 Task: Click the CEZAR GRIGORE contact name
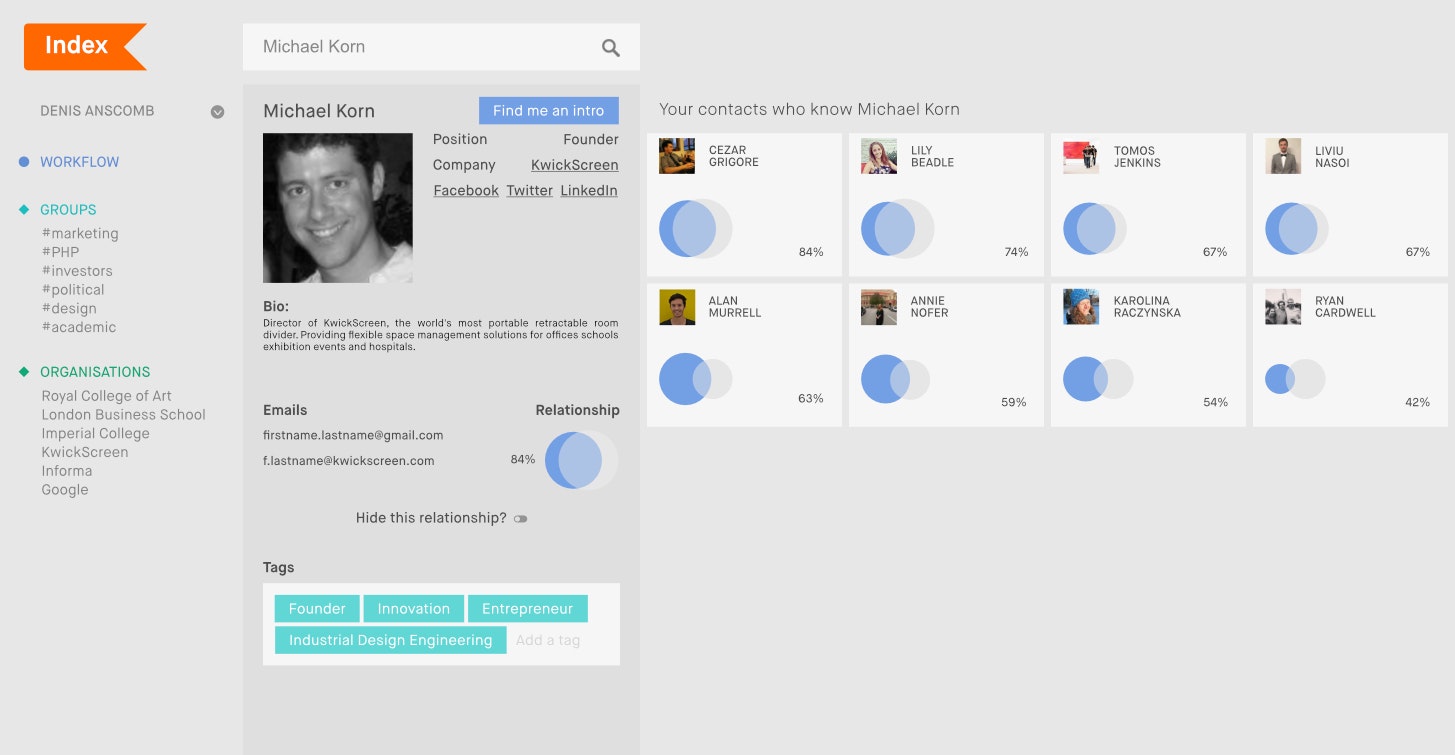pos(734,156)
